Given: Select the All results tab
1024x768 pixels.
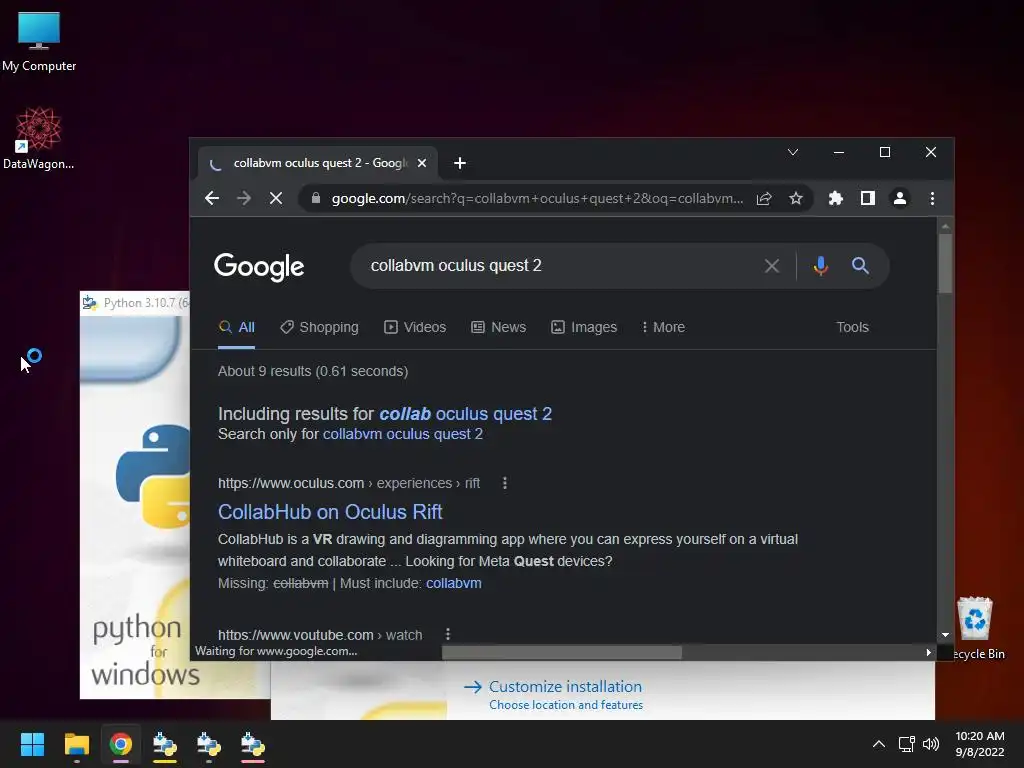Looking at the screenshot, I should 236,327.
